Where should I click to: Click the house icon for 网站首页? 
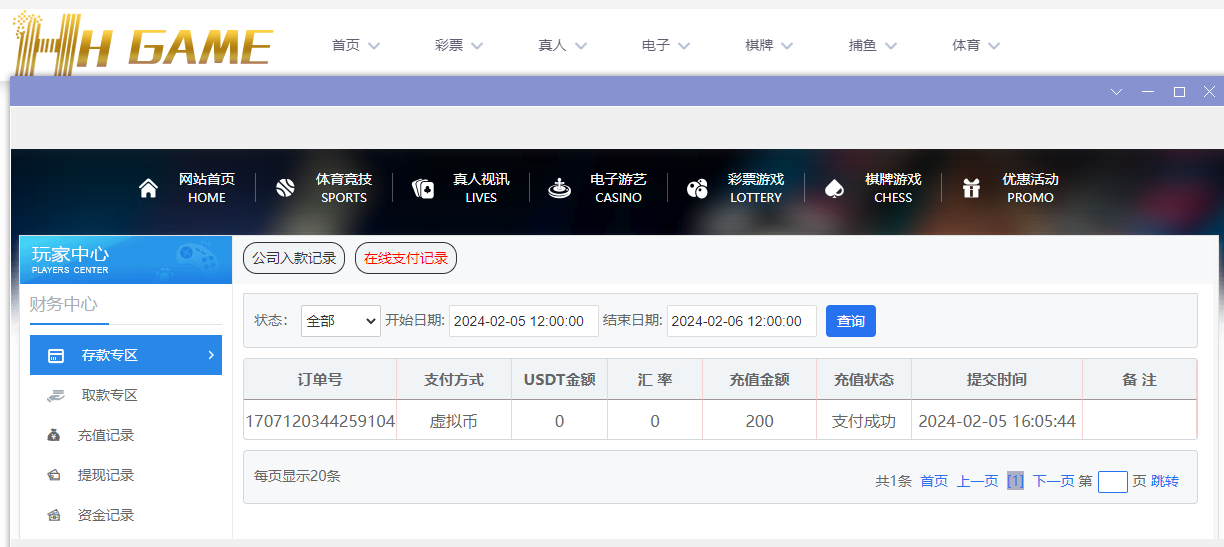click(x=148, y=188)
